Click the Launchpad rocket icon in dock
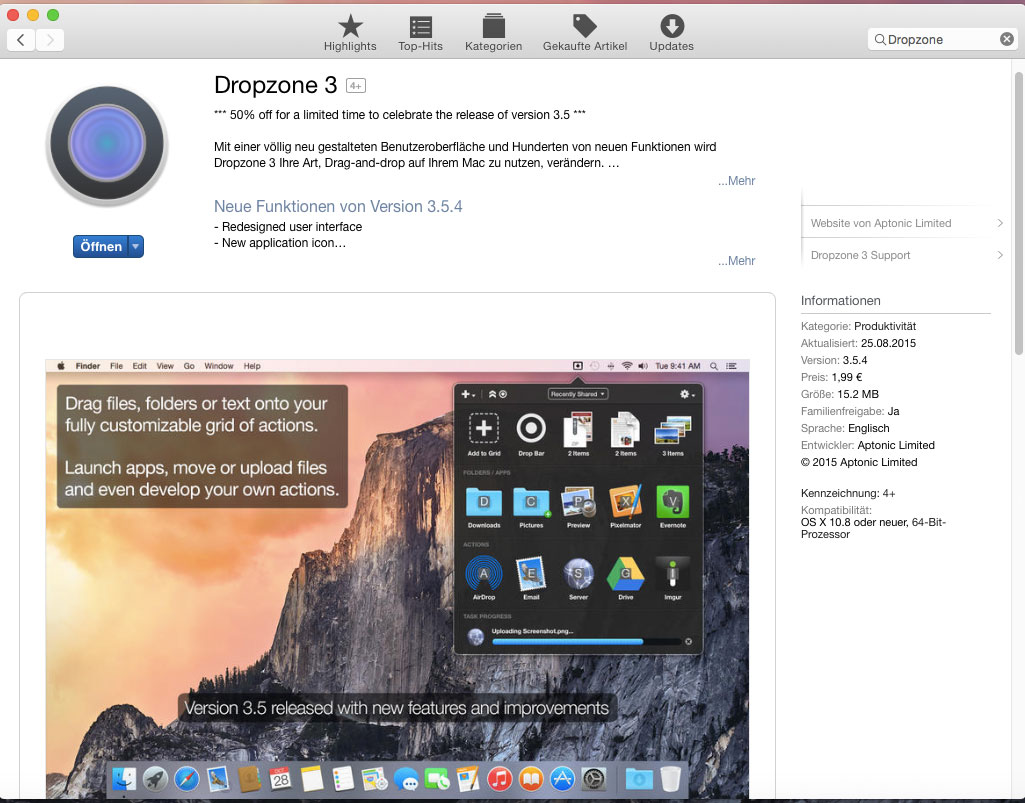1025x803 pixels. 155,779
